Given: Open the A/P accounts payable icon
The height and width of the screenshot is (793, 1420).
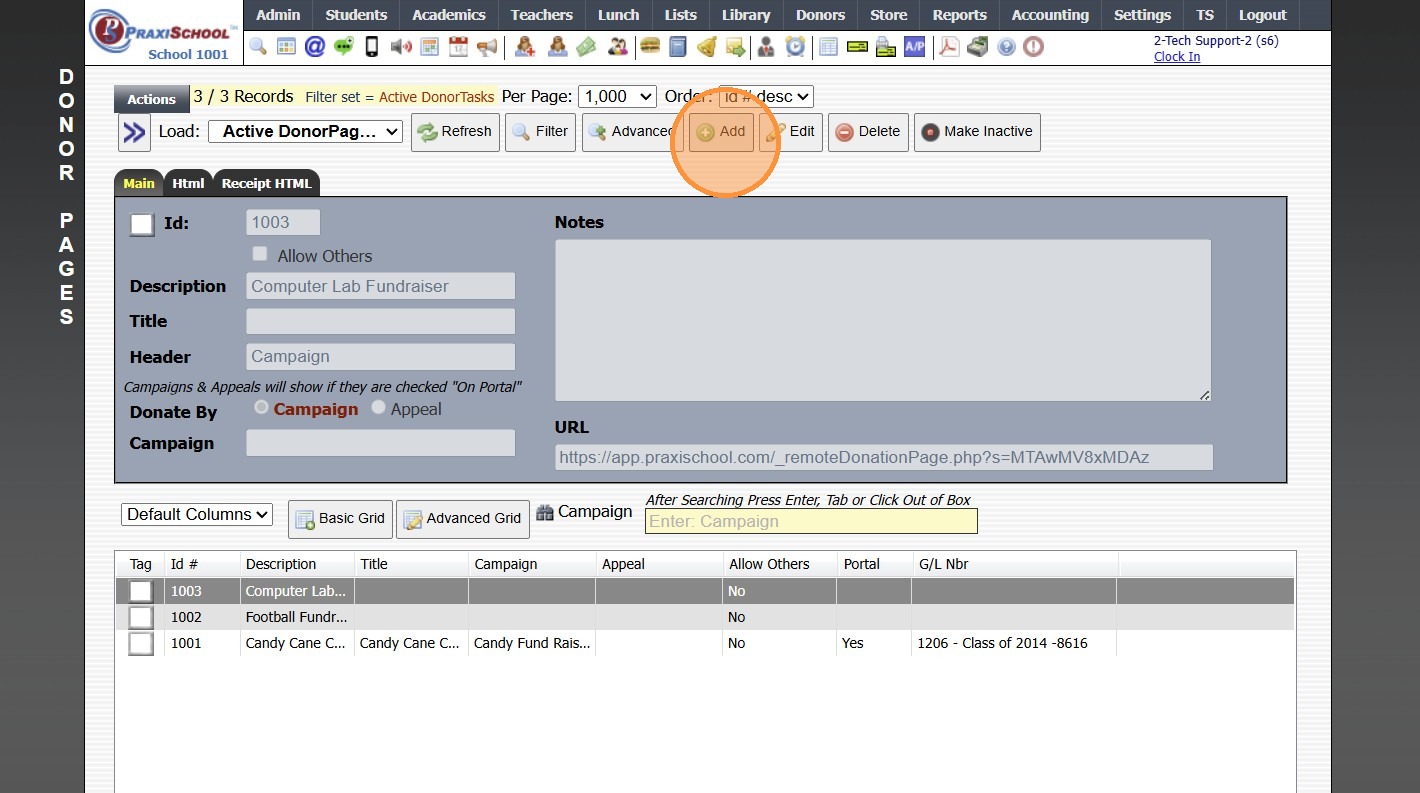Looking at the screenshot, I should click(914, 46).
